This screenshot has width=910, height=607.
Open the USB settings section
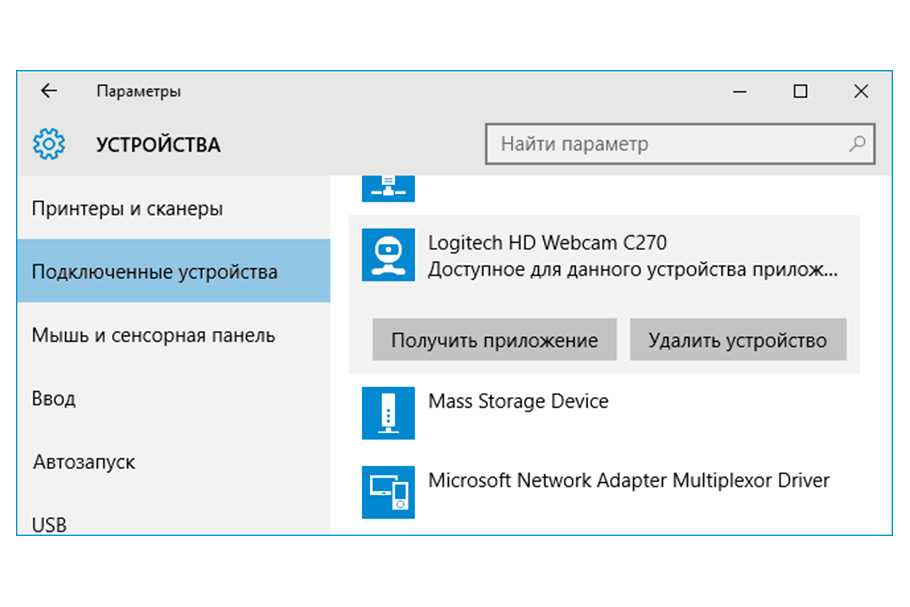[50, 524]
